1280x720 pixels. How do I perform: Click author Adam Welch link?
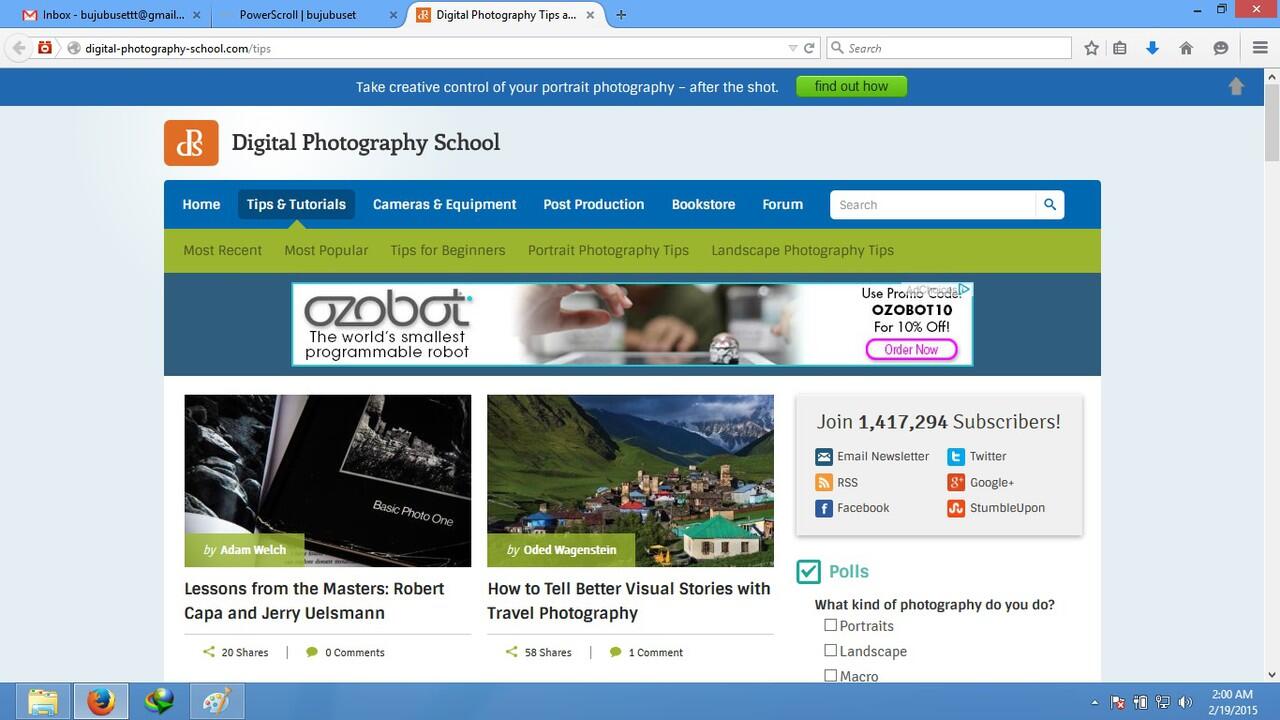(253, 550)
